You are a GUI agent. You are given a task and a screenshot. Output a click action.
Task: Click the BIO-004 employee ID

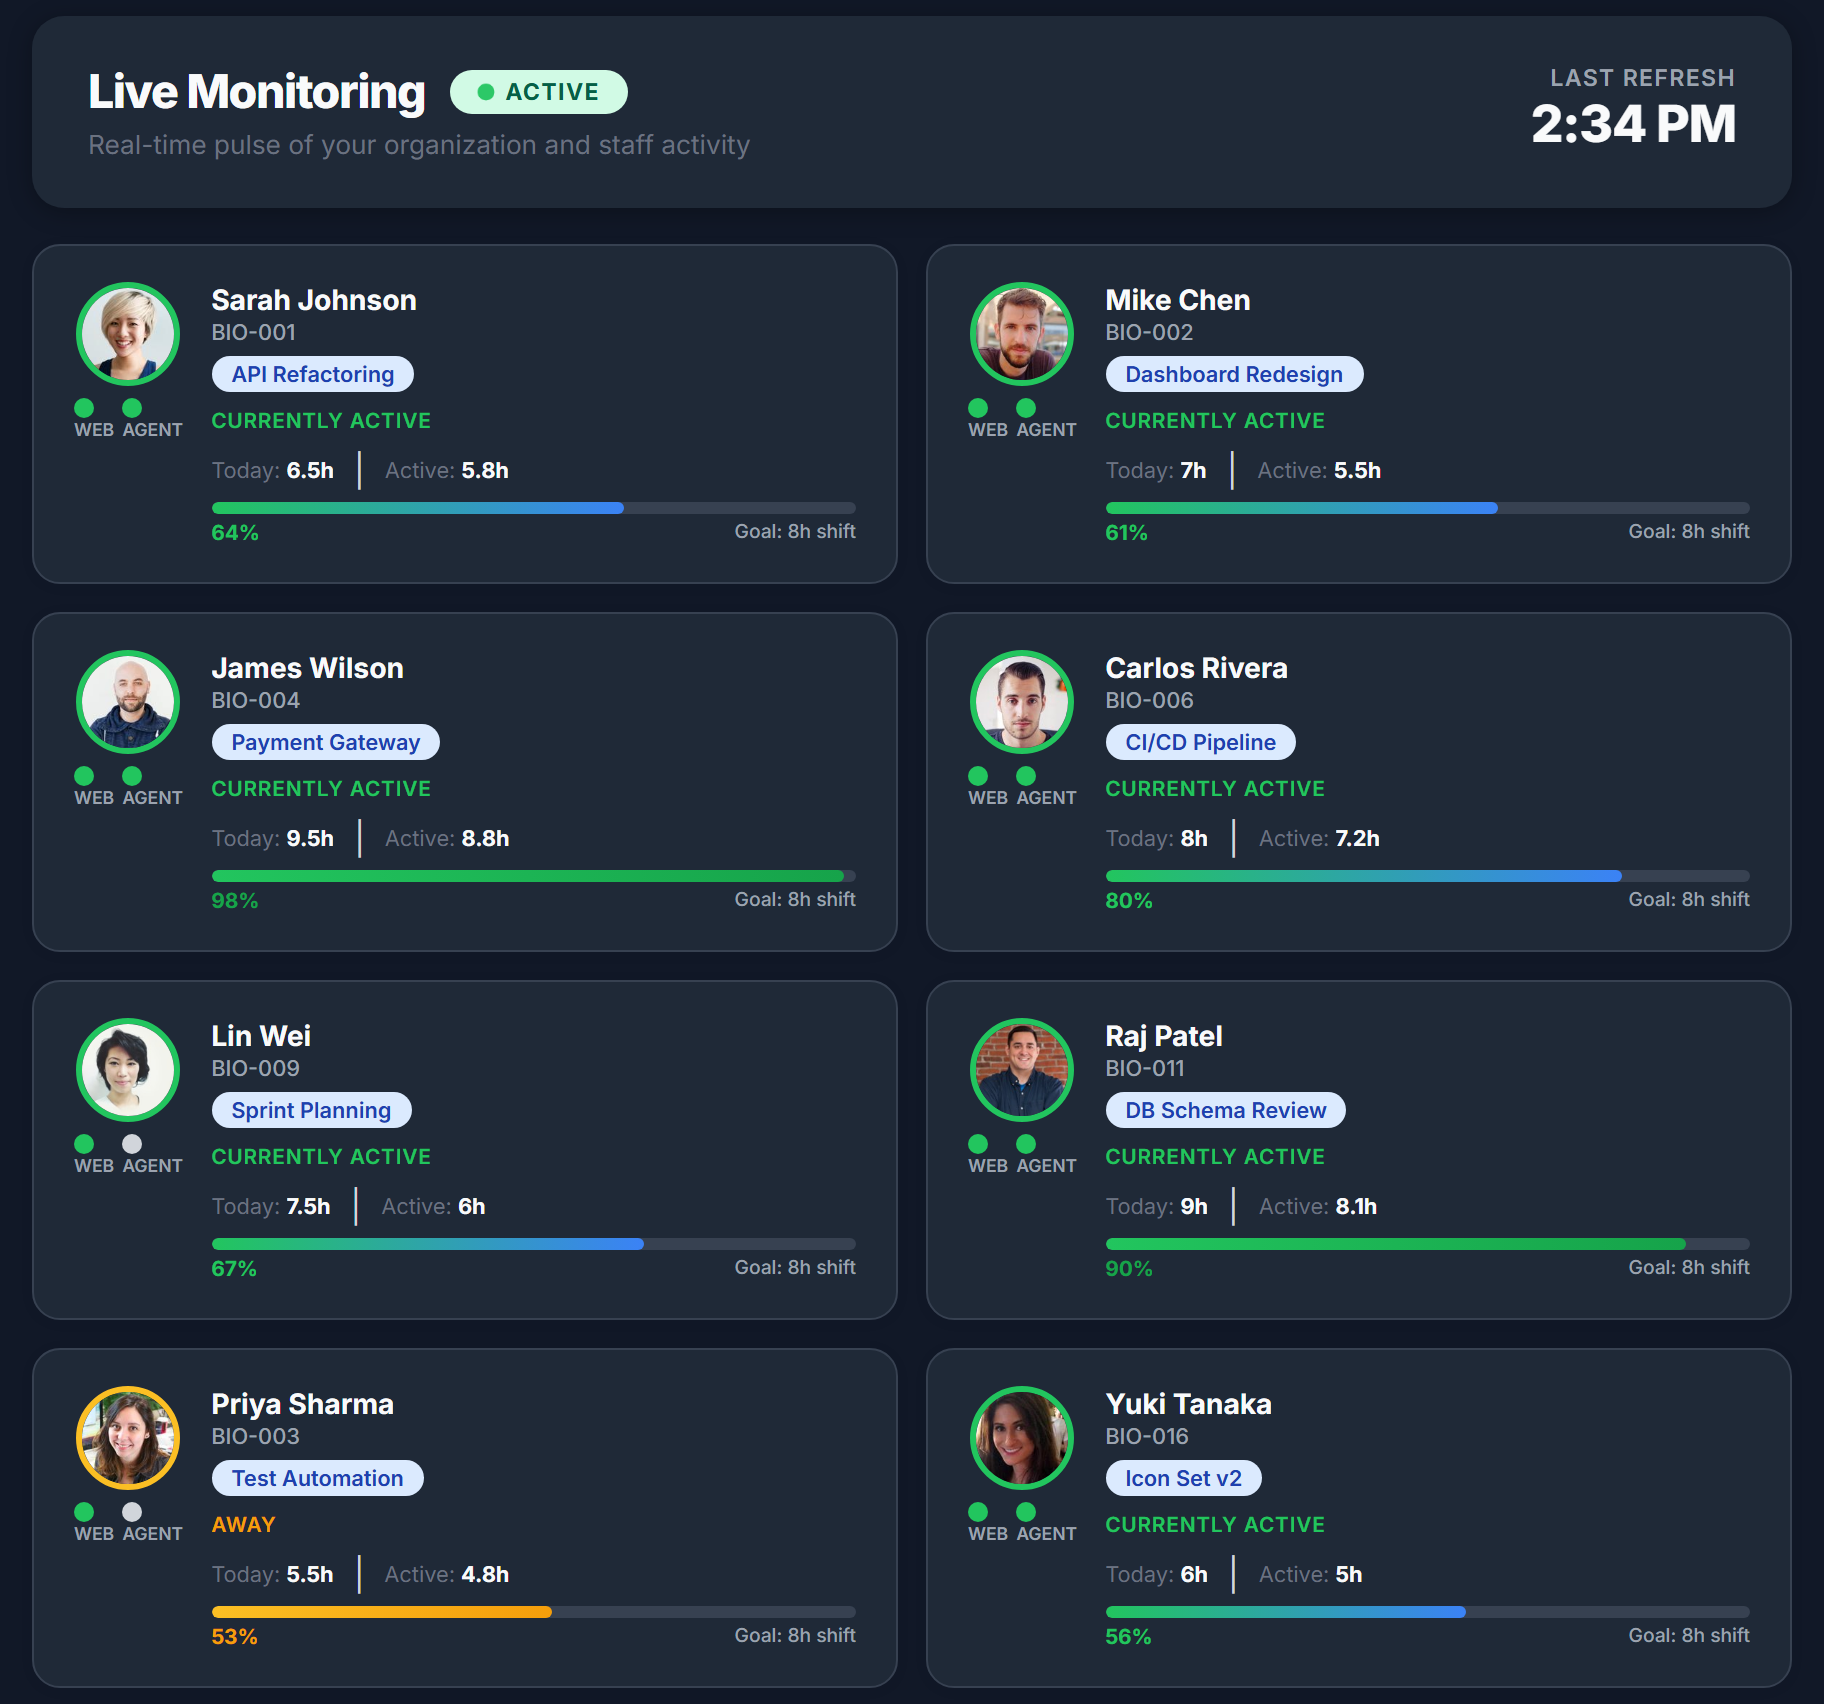click(256, 700)
